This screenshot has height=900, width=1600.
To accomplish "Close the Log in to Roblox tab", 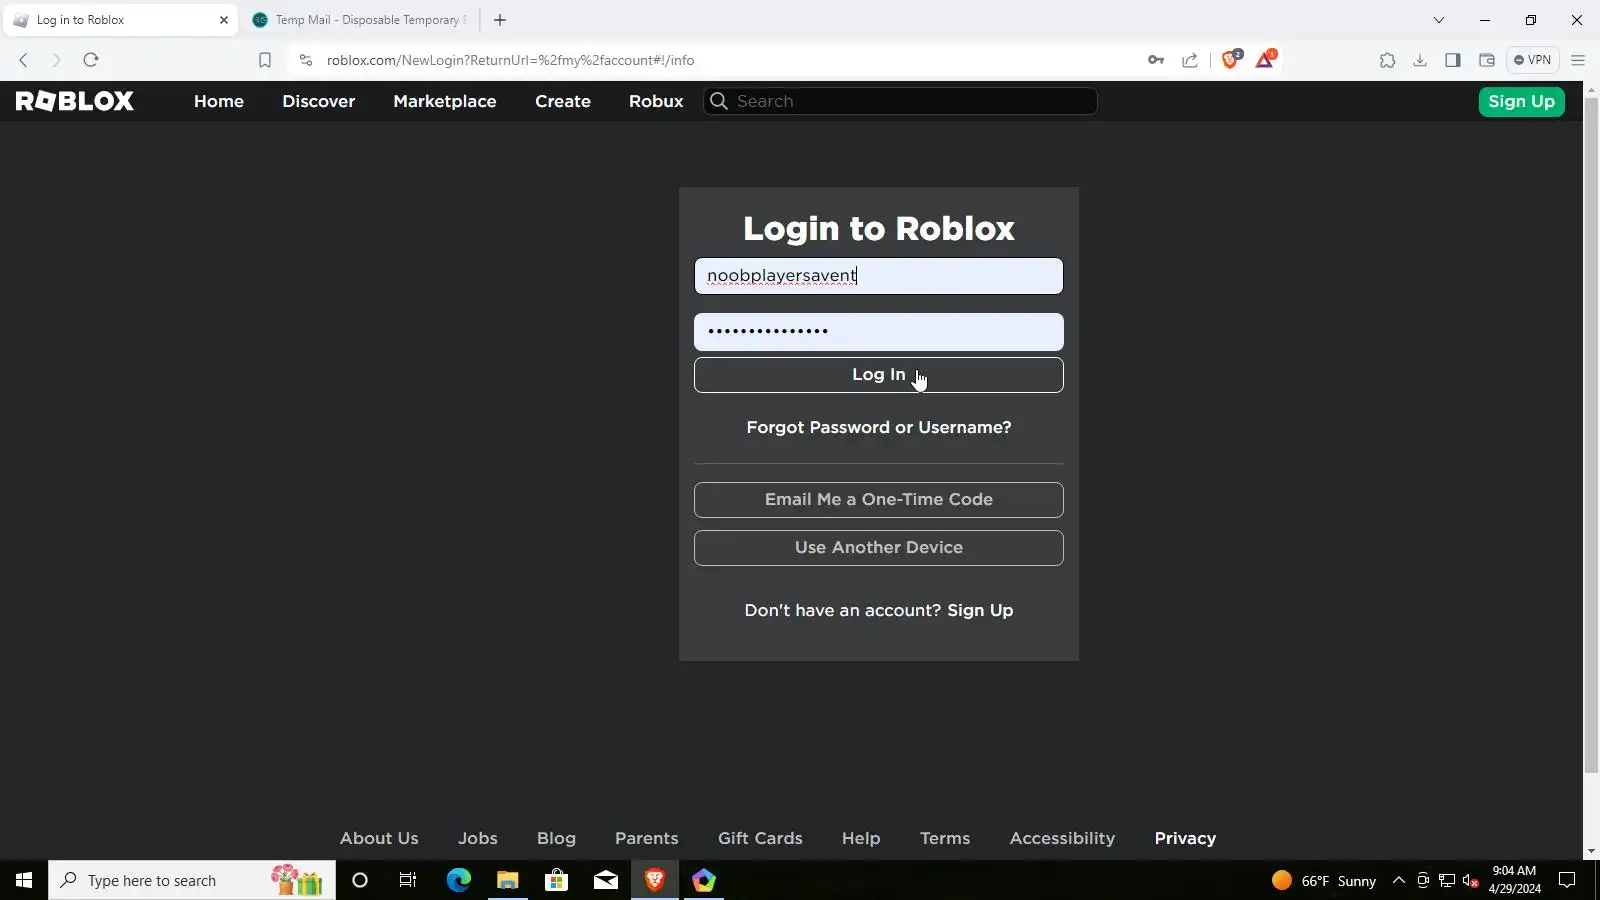I will point(224,20).
